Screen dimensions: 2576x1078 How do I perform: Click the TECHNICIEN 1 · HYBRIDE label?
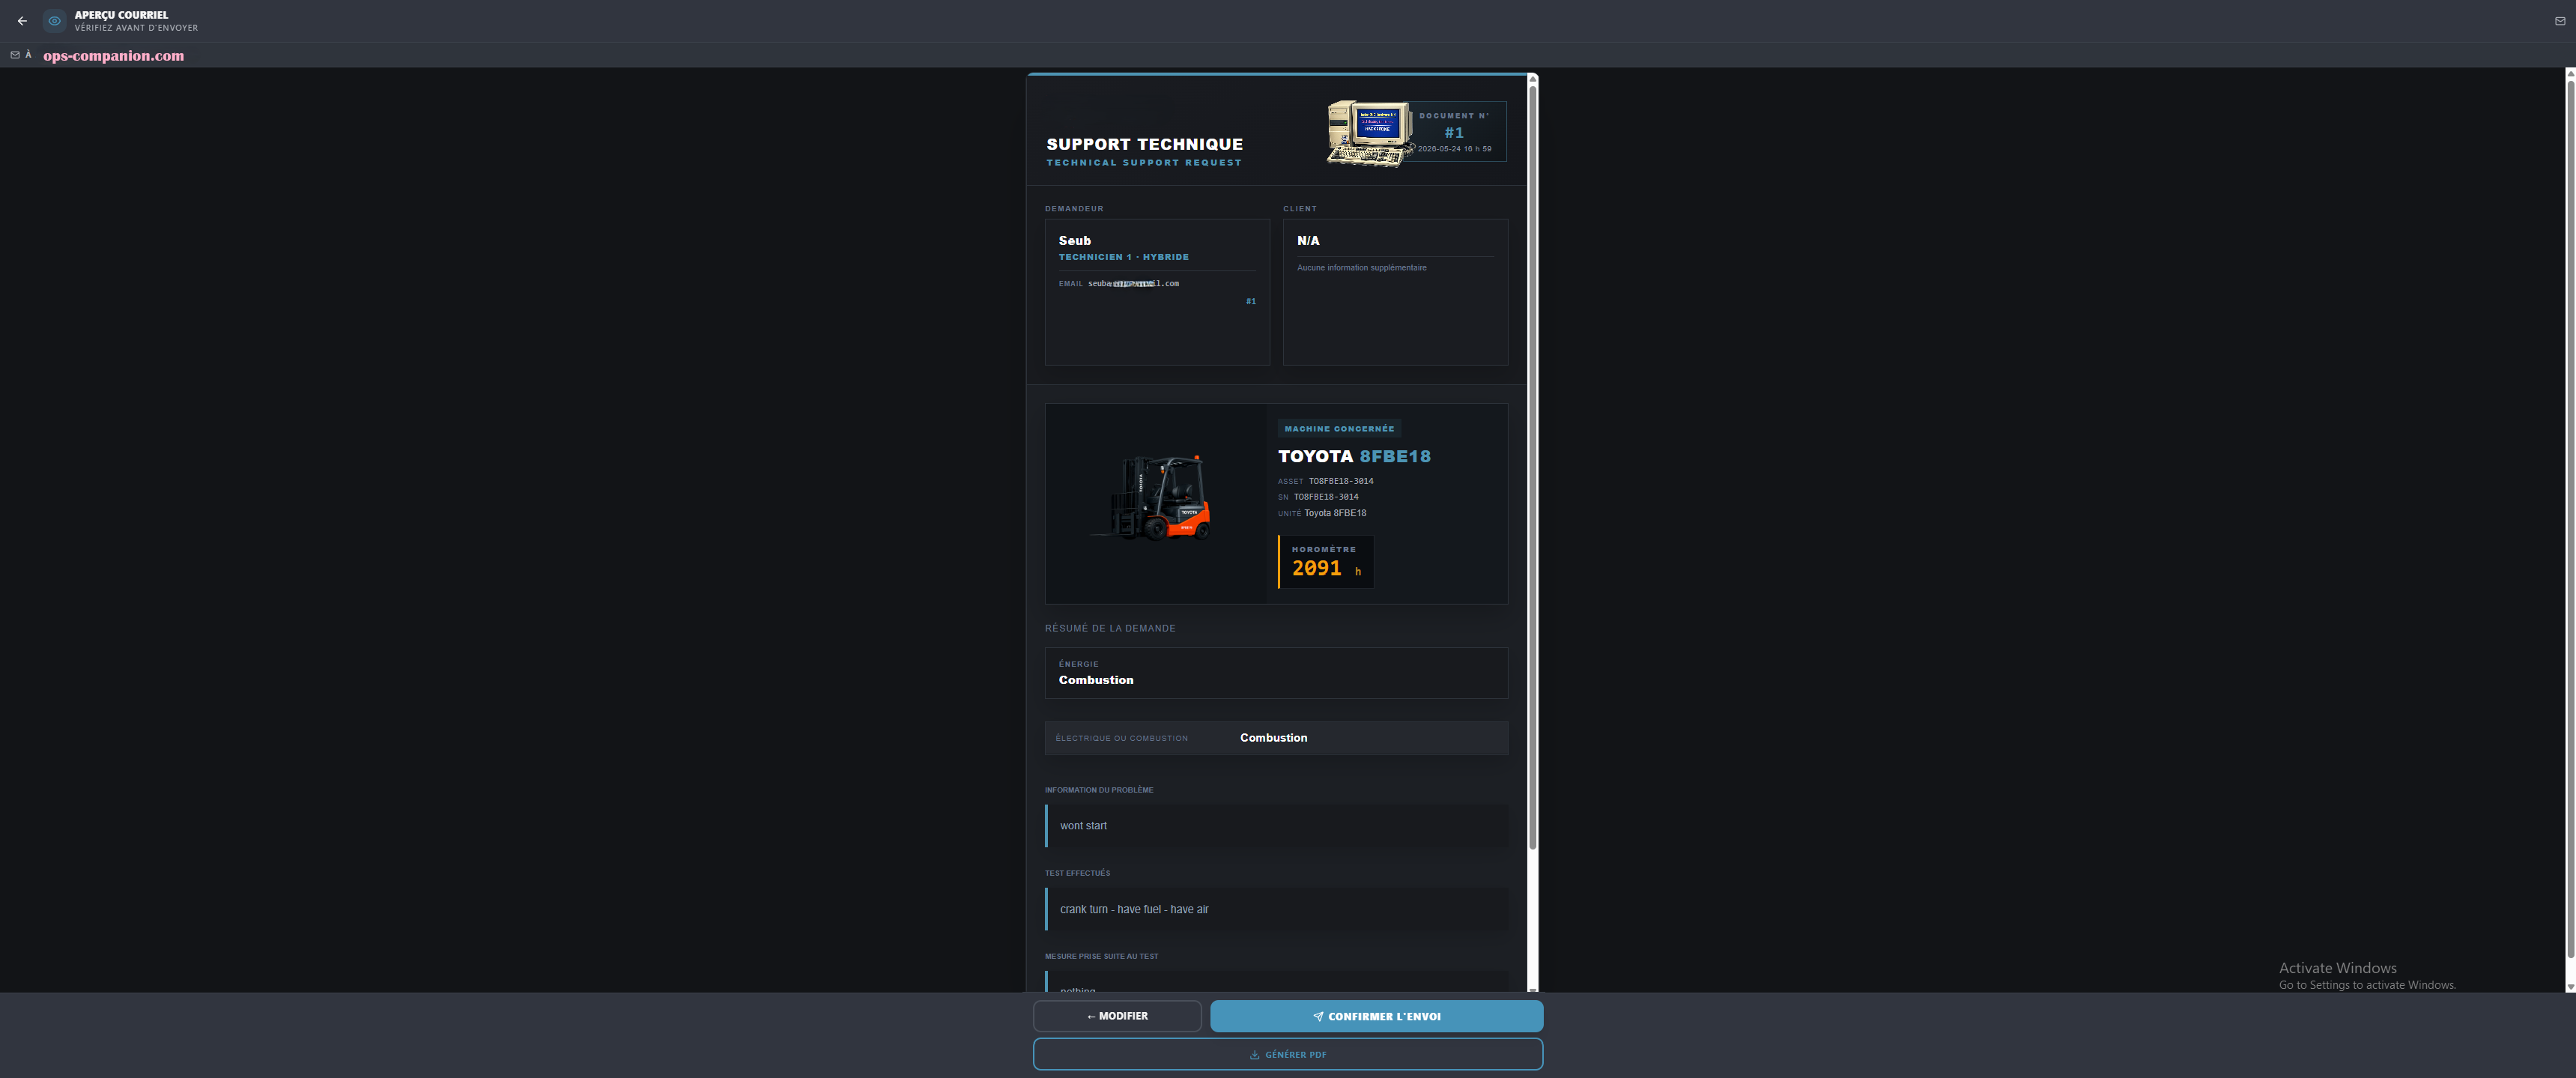pyautogui.click(x=1123, y=257)
